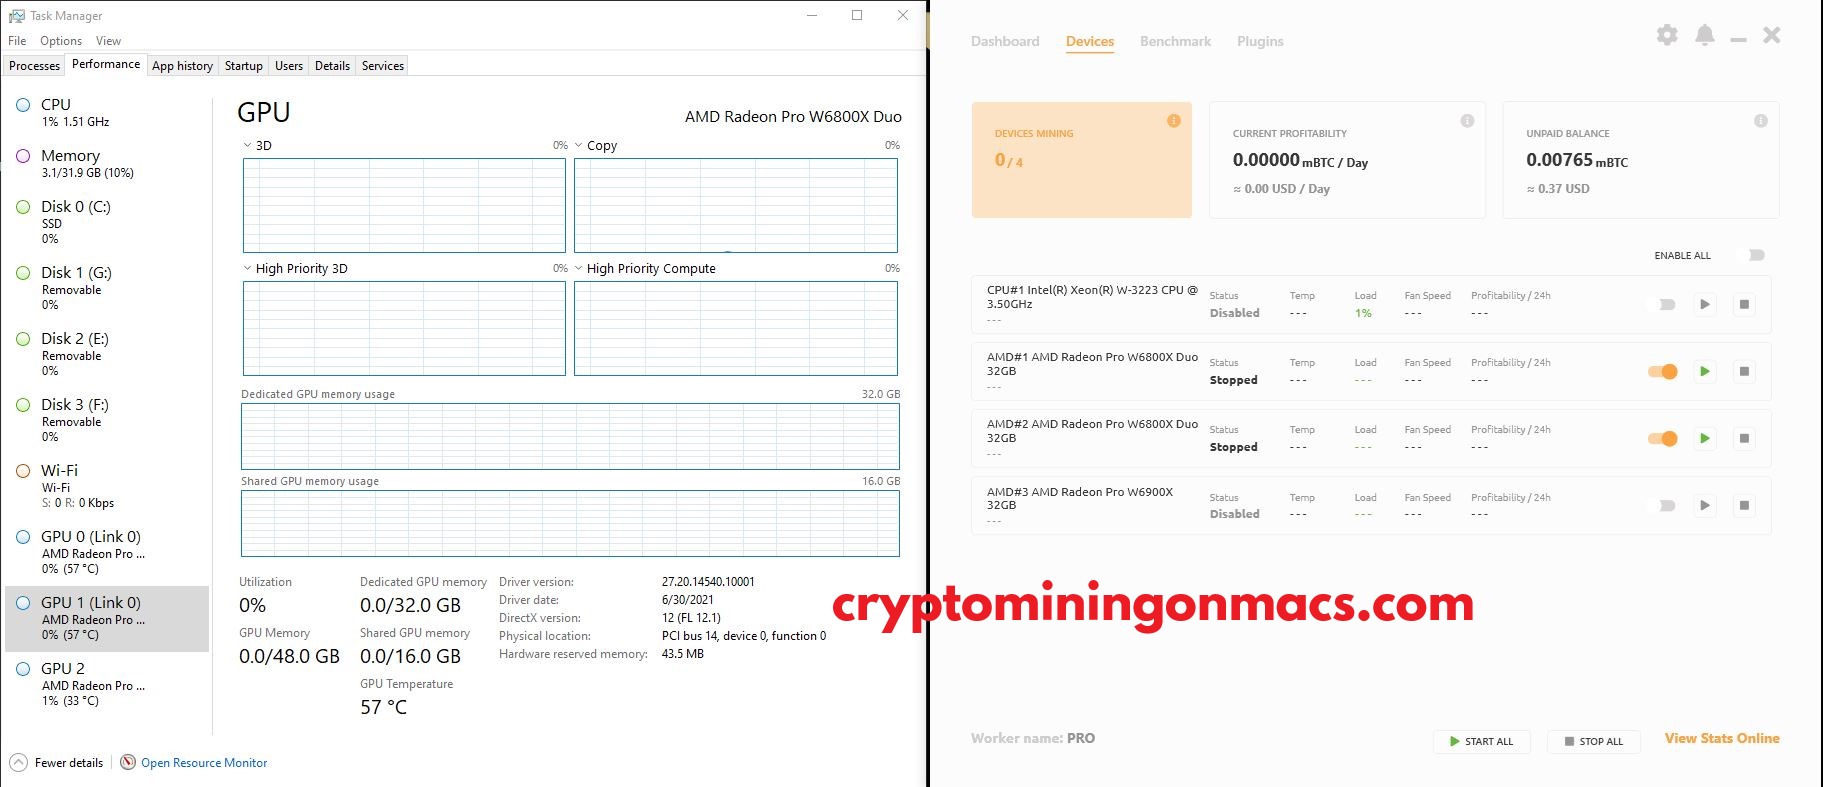The height and width of the screenshot is (787, 1823).
Task: Switch to the App history tab
Action: [182, 65]
